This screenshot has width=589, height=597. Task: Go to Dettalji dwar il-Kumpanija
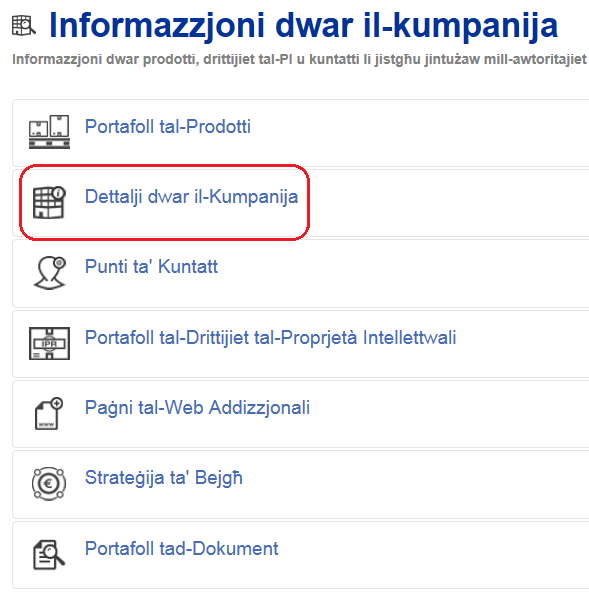tap(191, 197)
